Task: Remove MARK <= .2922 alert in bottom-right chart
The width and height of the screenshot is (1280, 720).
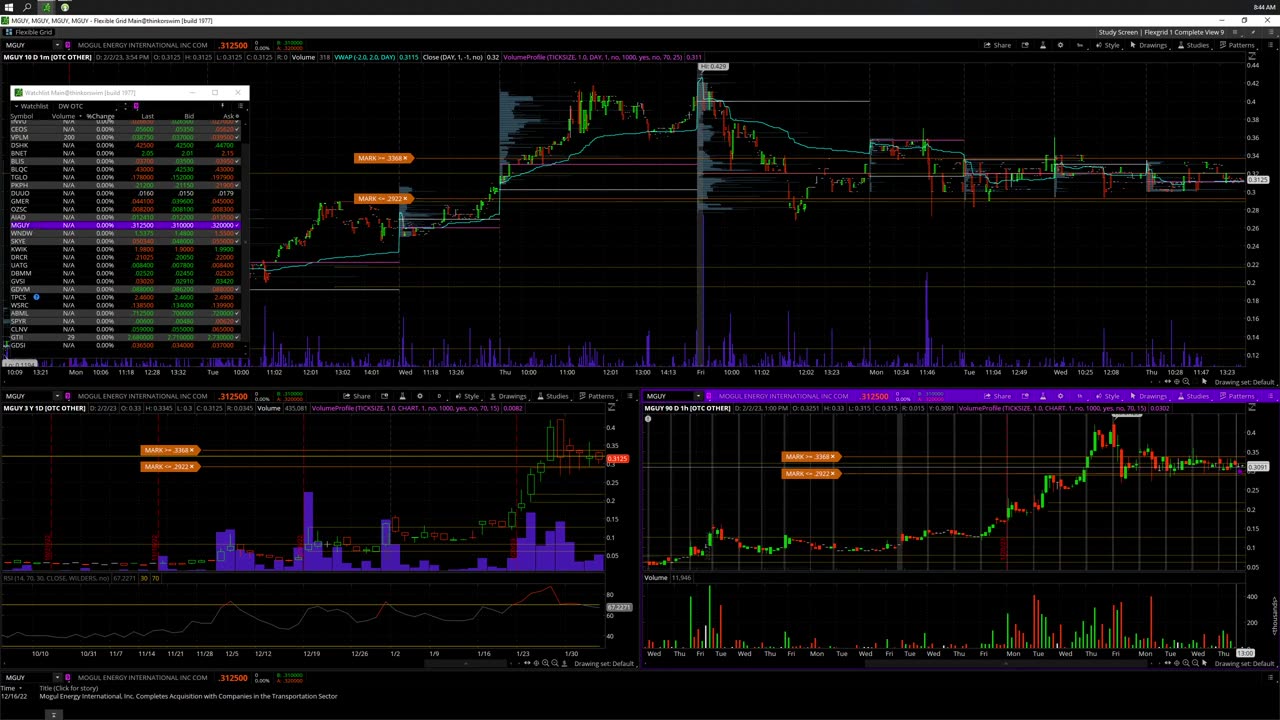Action: tap(833, 473)
